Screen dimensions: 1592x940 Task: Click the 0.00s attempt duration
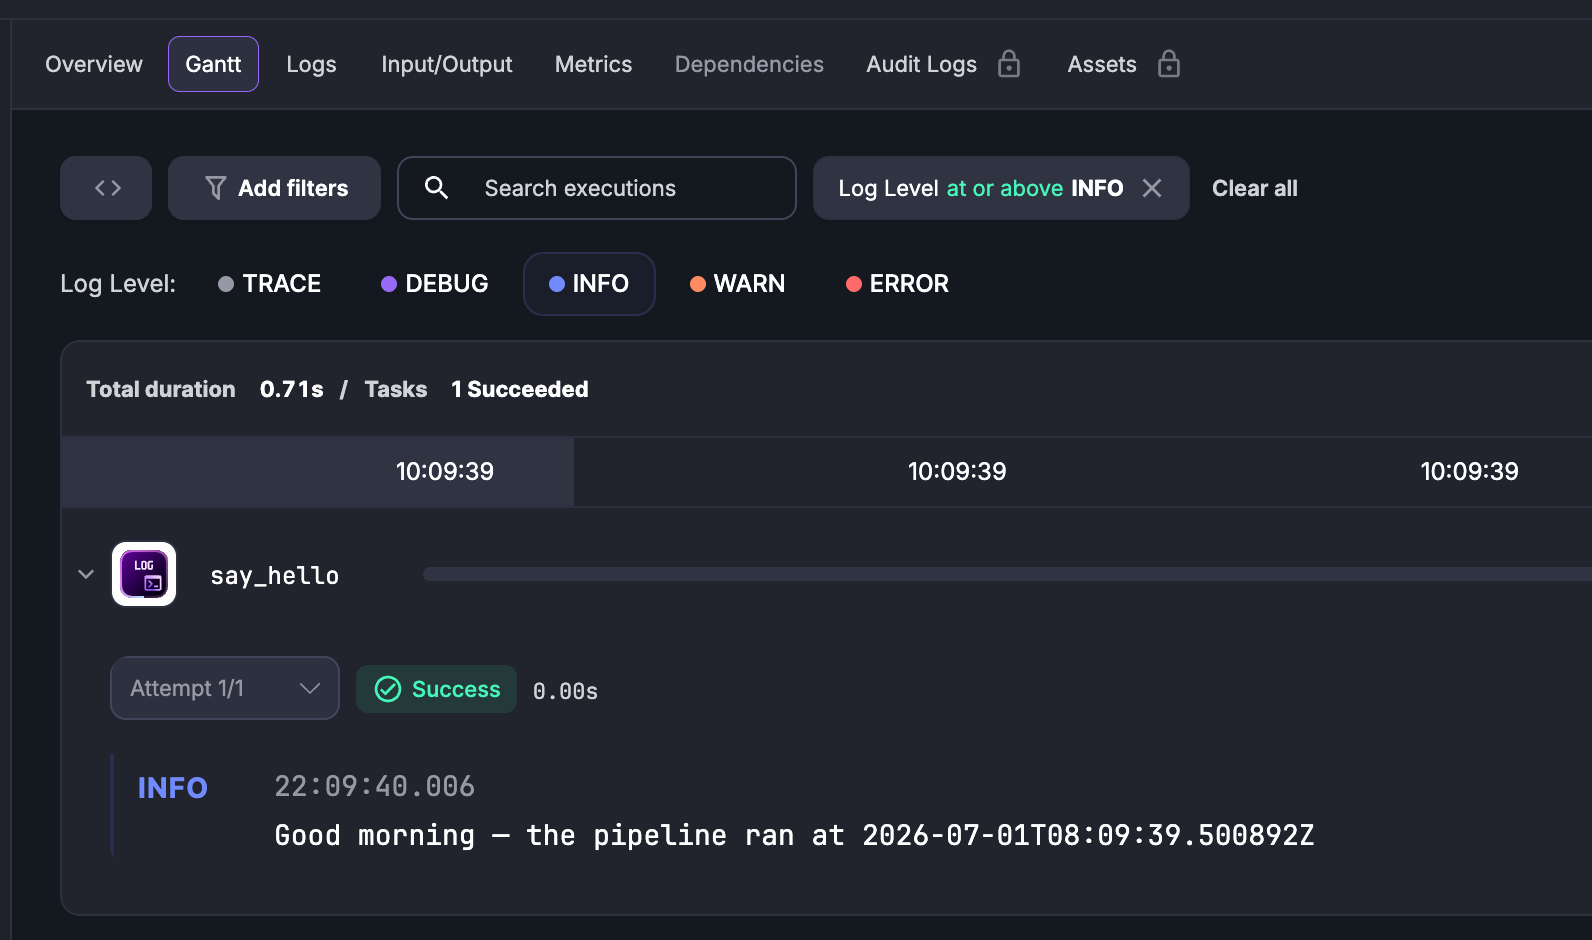click(x=565, y=691)
